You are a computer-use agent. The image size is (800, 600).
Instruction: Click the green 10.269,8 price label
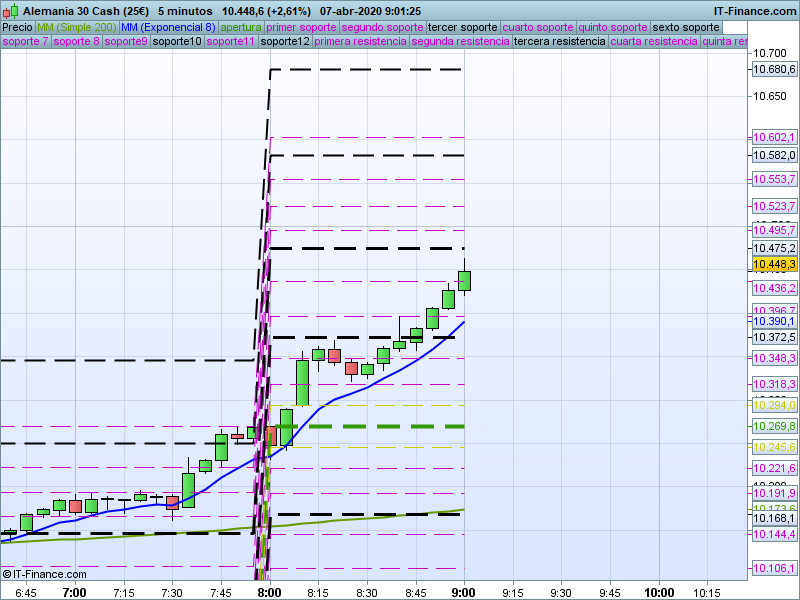(774, 426)
